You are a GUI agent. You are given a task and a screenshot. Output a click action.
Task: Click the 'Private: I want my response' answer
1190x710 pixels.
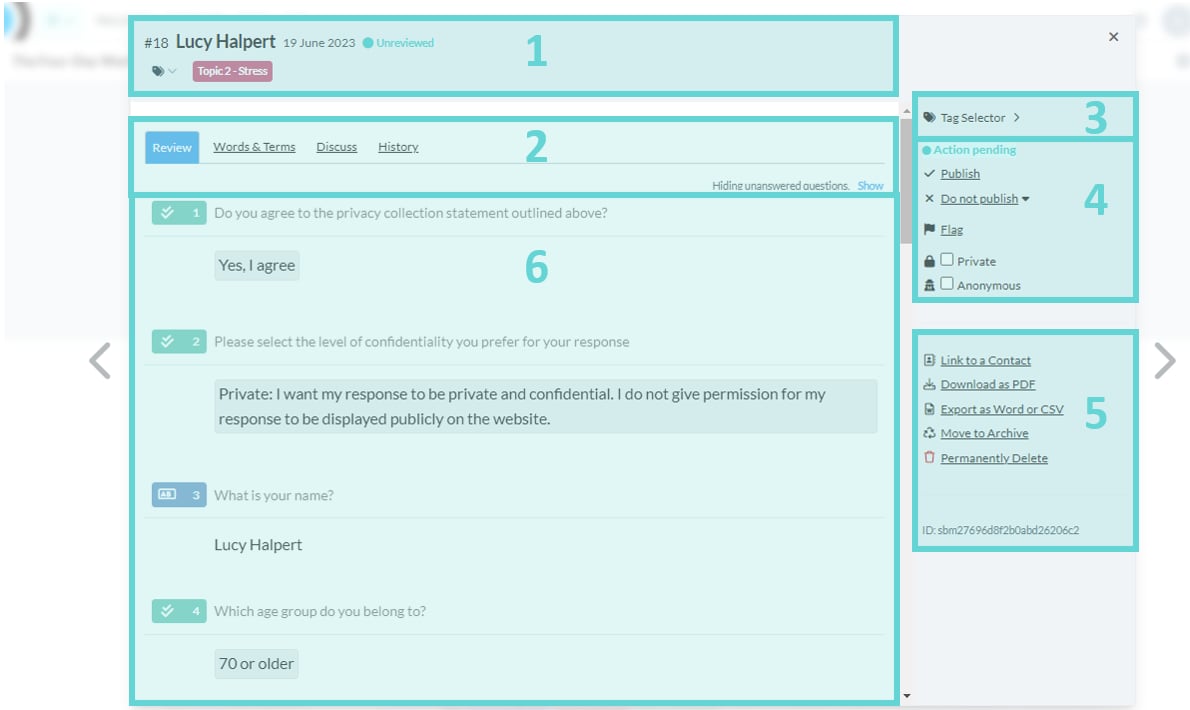click(546, 407)
